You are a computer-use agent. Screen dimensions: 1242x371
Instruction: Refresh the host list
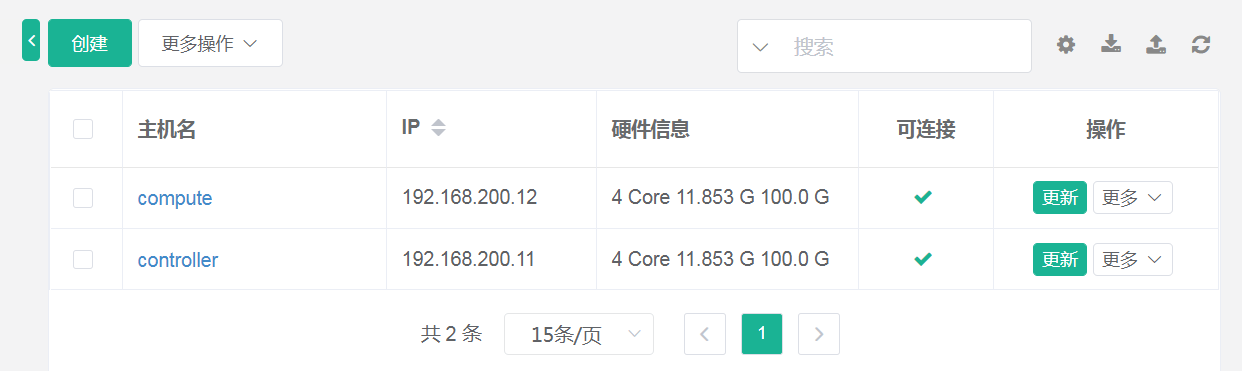click(x=1201, y=44)
